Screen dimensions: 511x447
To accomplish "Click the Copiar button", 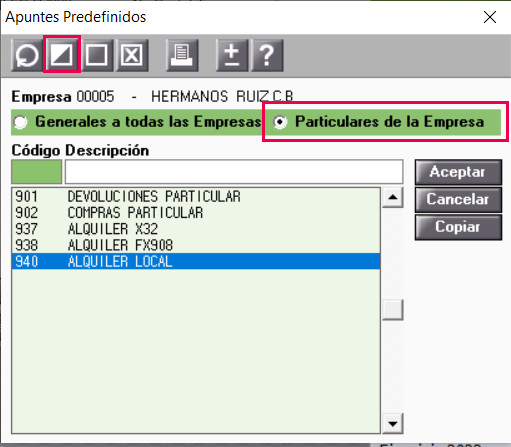I will click(x=458, y=227).
